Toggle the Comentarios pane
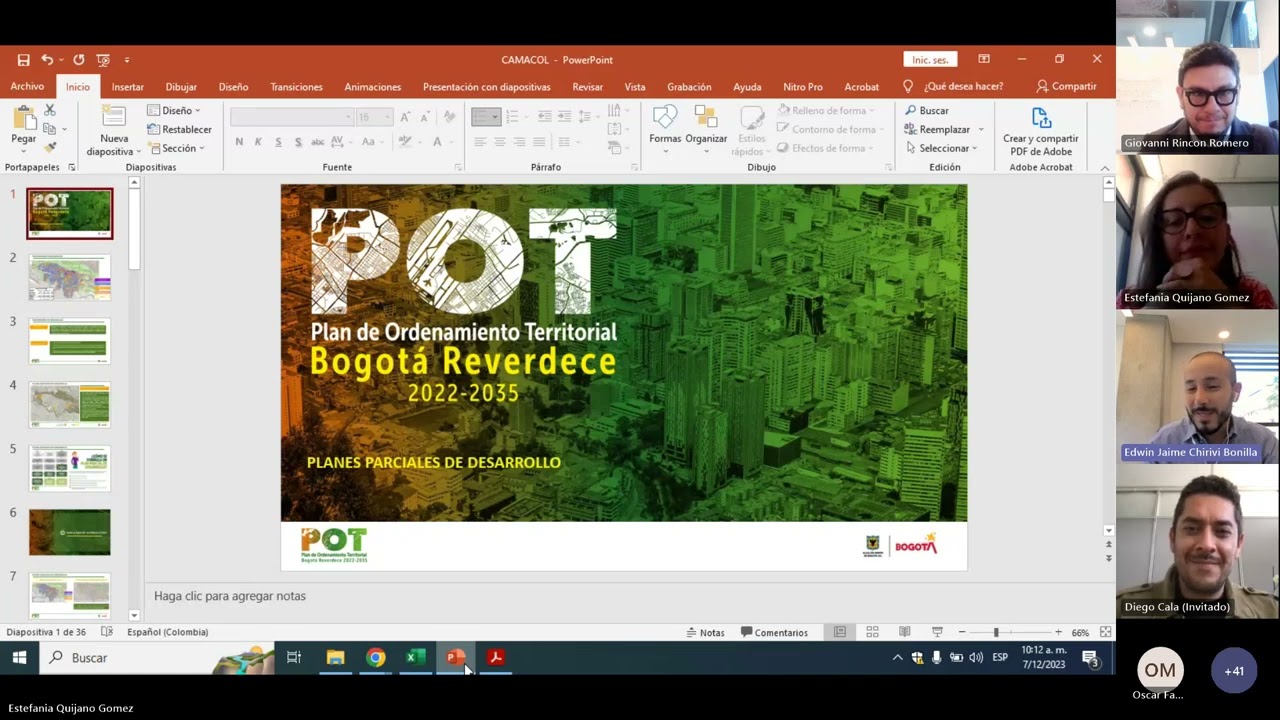1280x720 pixels. (774, 632)
